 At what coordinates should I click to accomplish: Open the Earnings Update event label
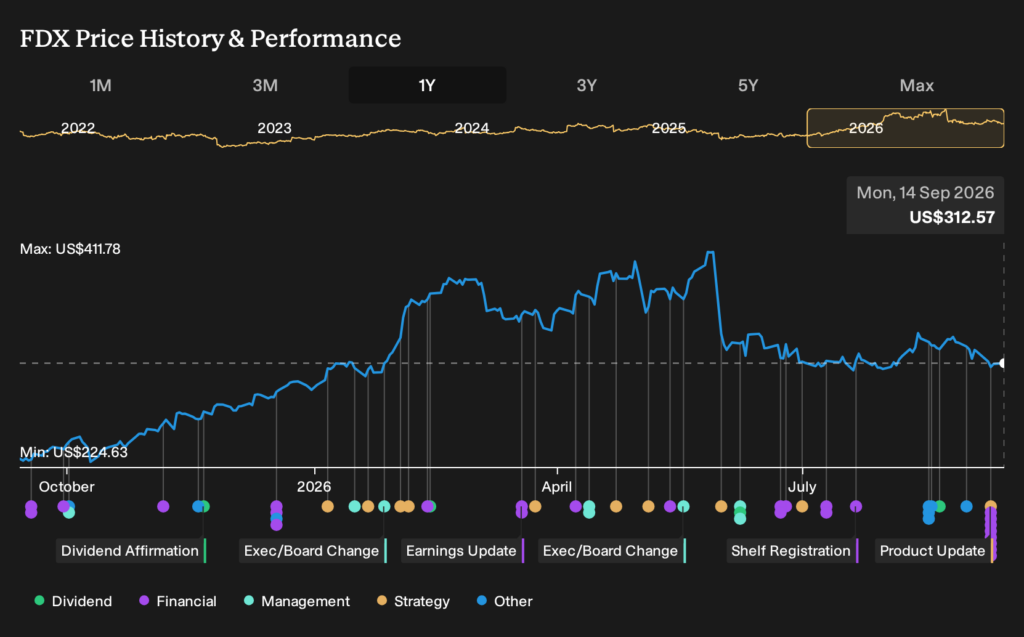(461, 551)
